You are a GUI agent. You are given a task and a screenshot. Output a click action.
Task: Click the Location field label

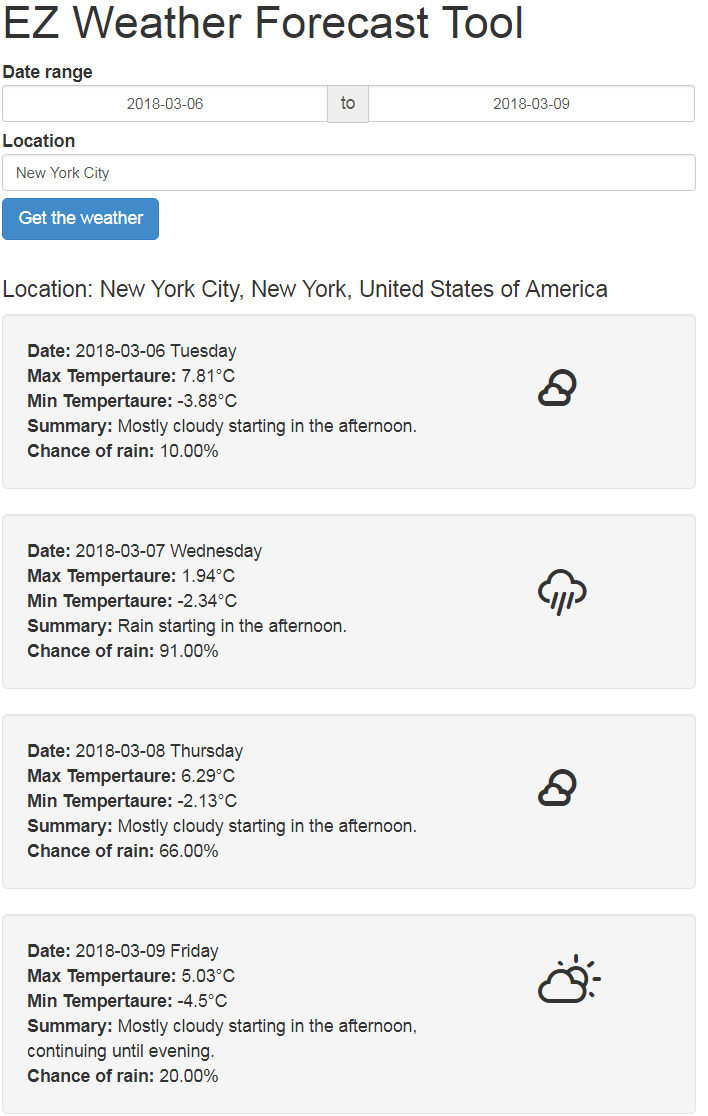(39, 141)
